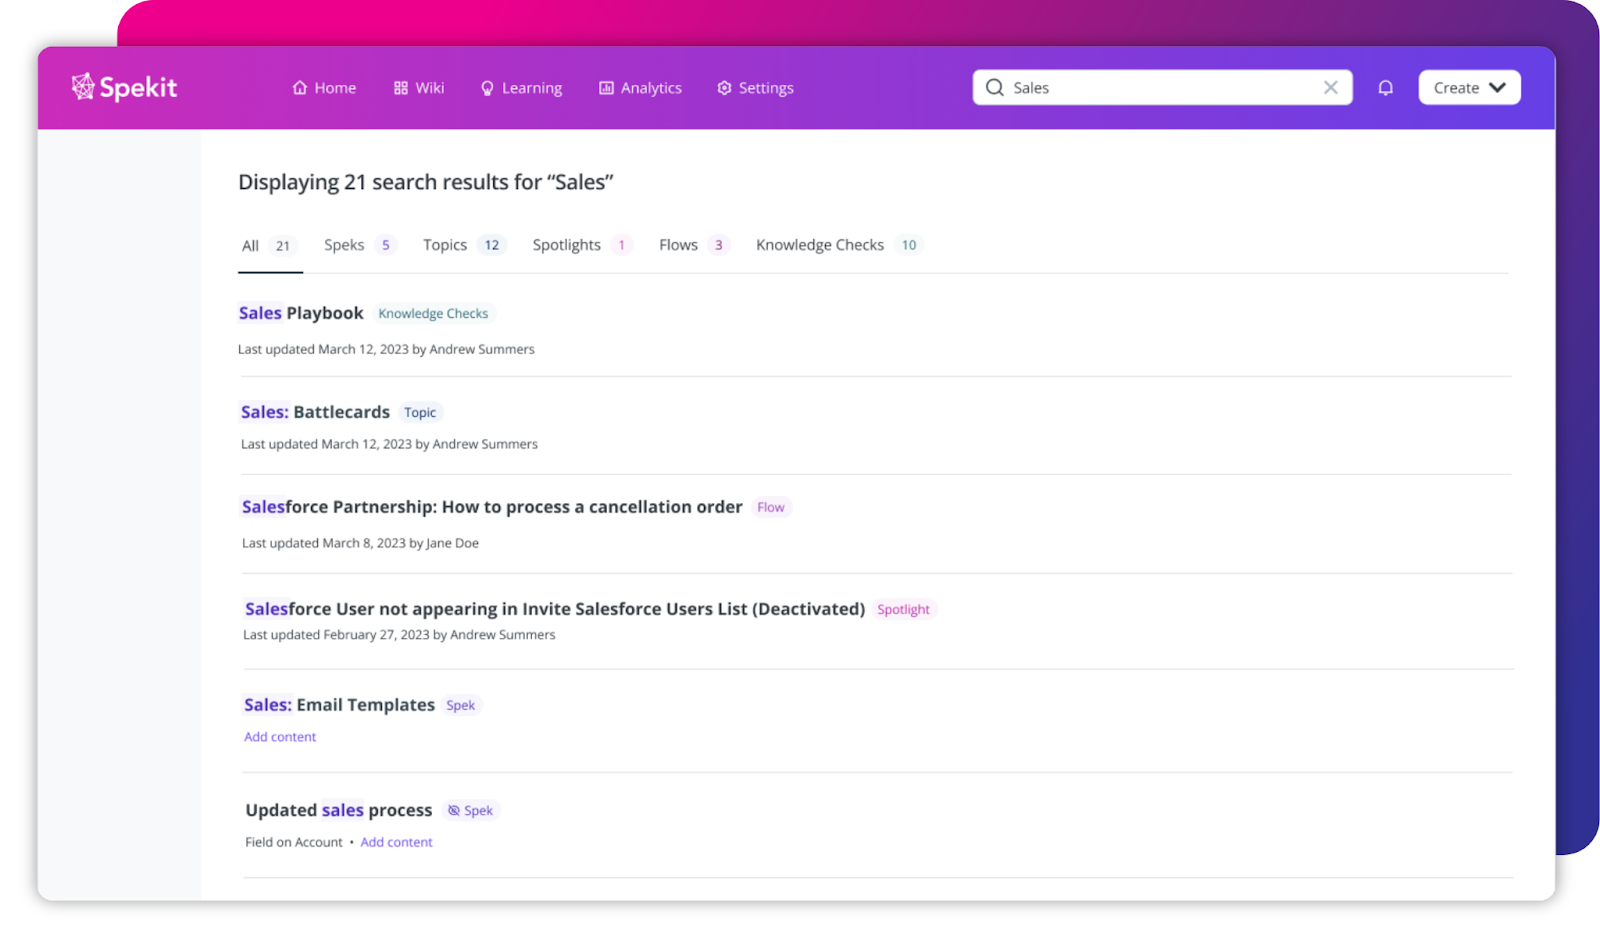Click the Spek tag on Updated sales process
This screenshot has height=931, width=1600.
point(470,810)
